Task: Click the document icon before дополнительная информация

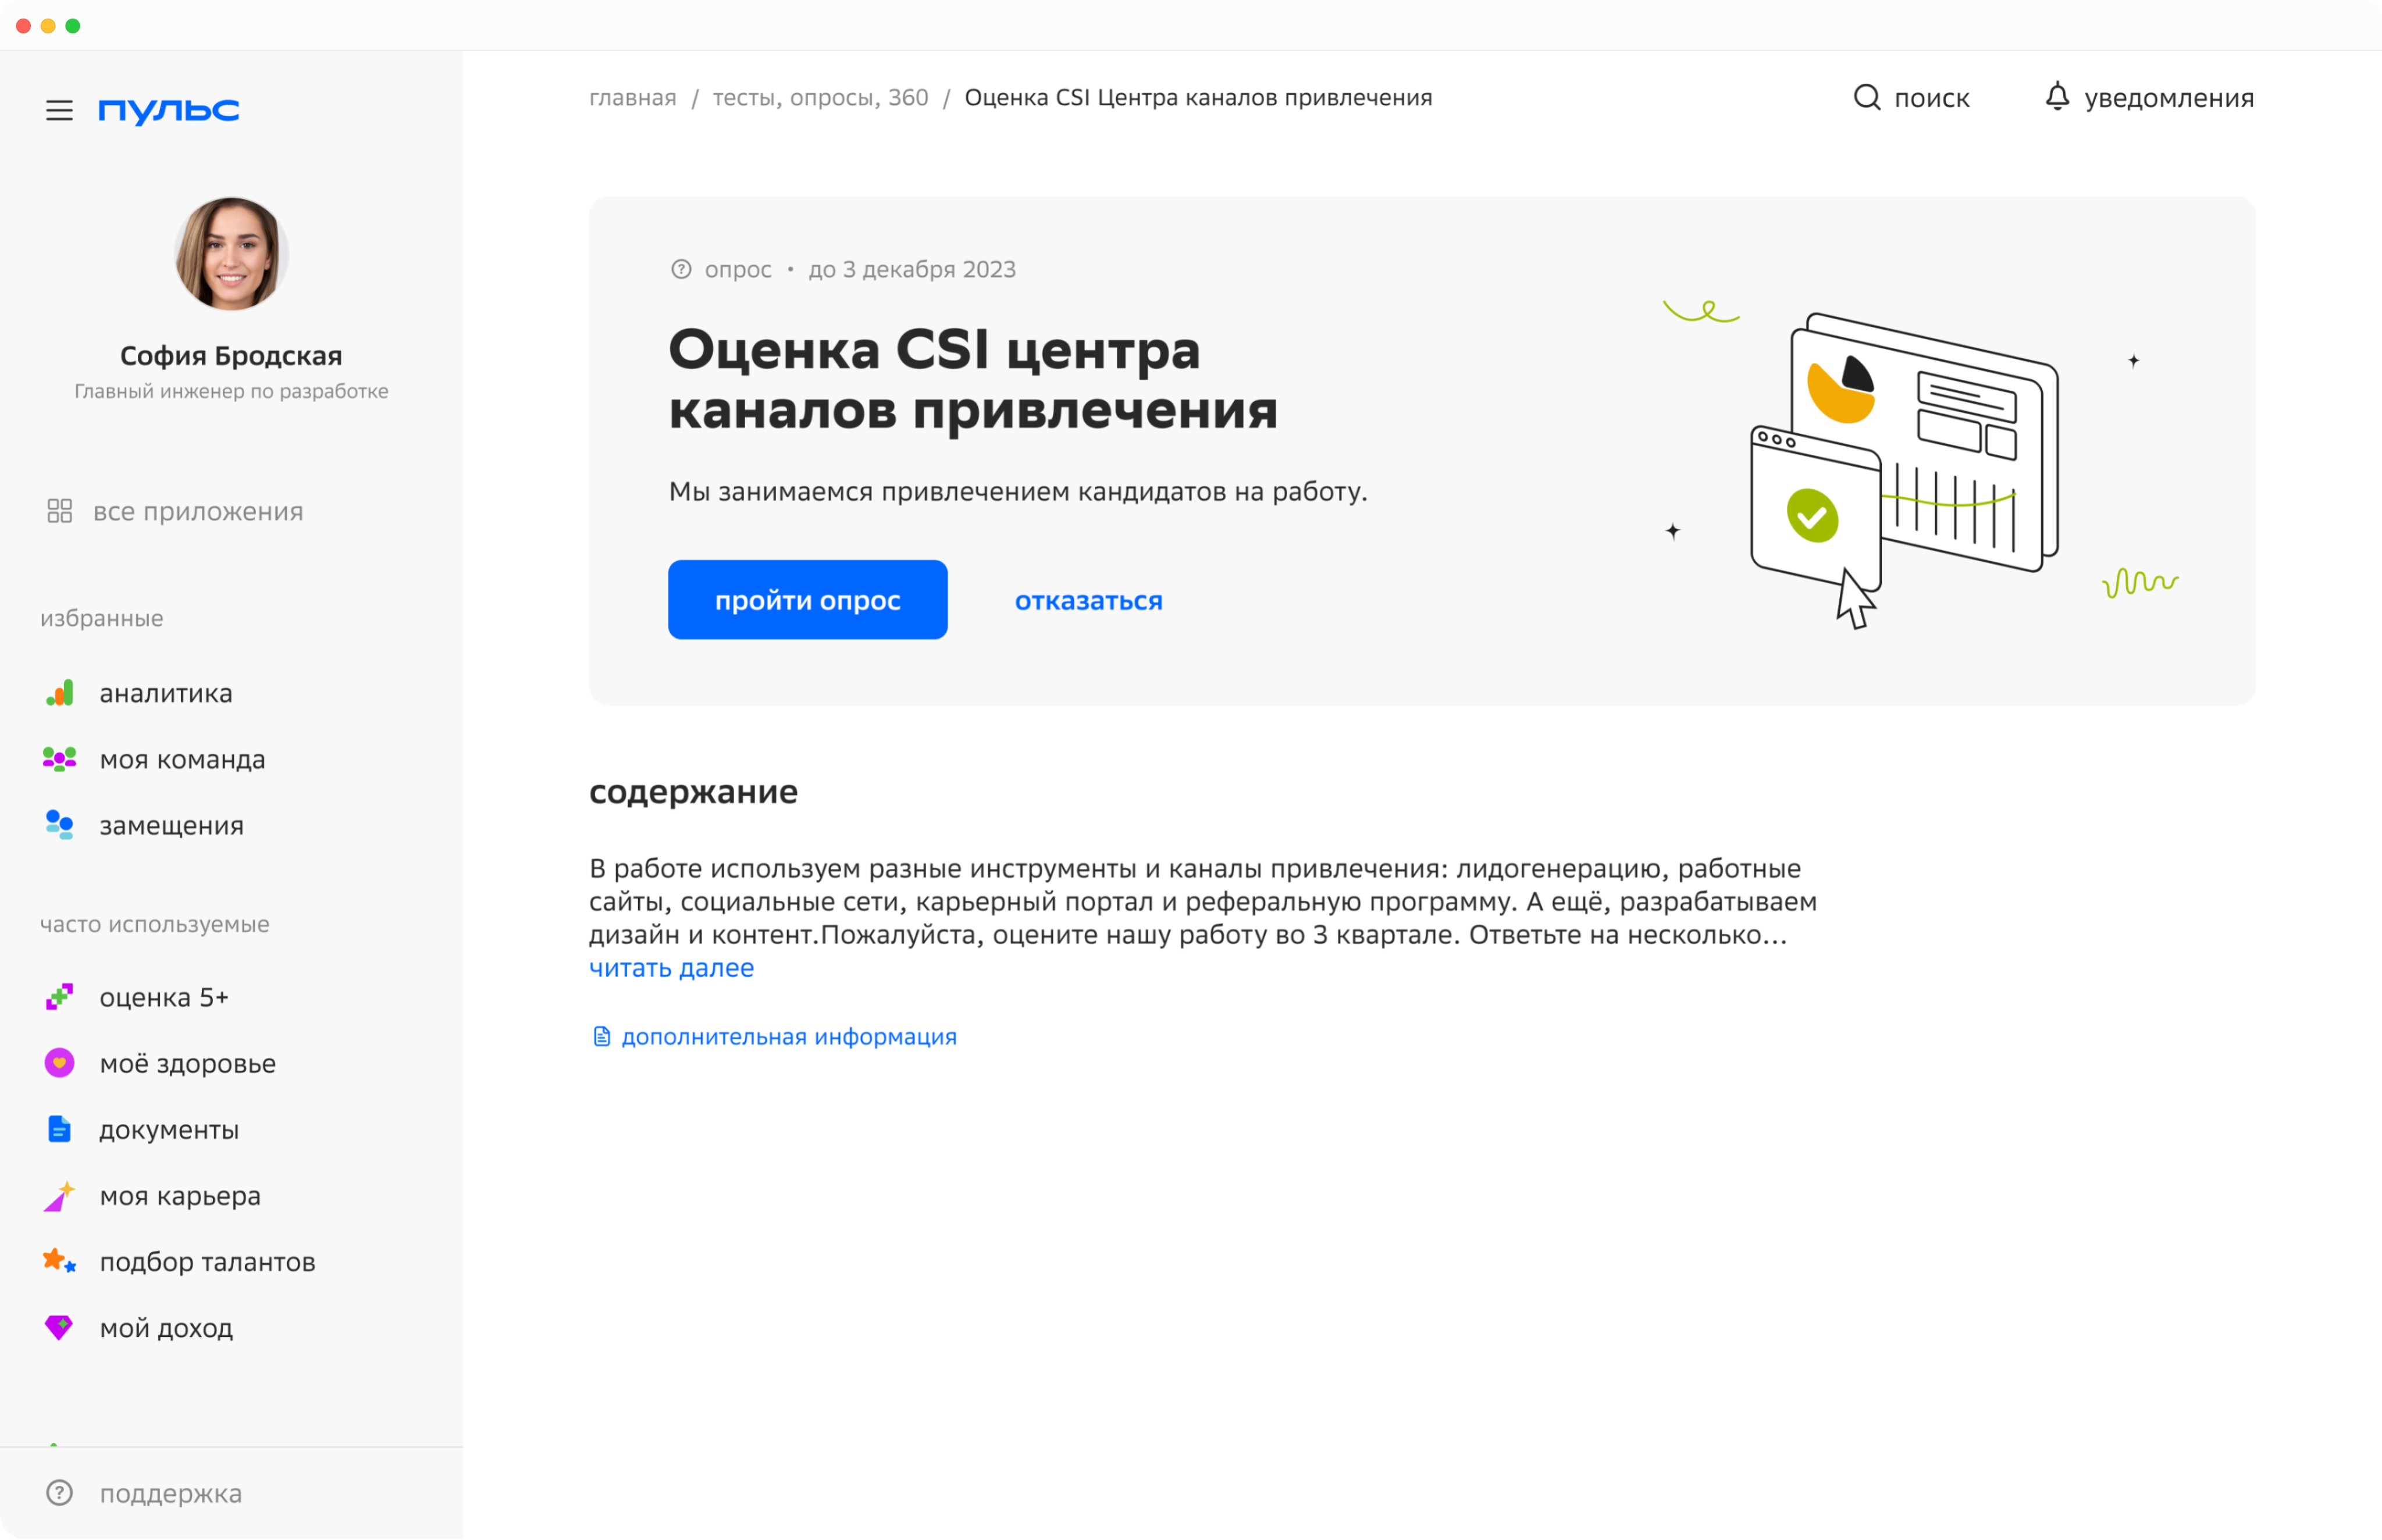Action: 601,1036
